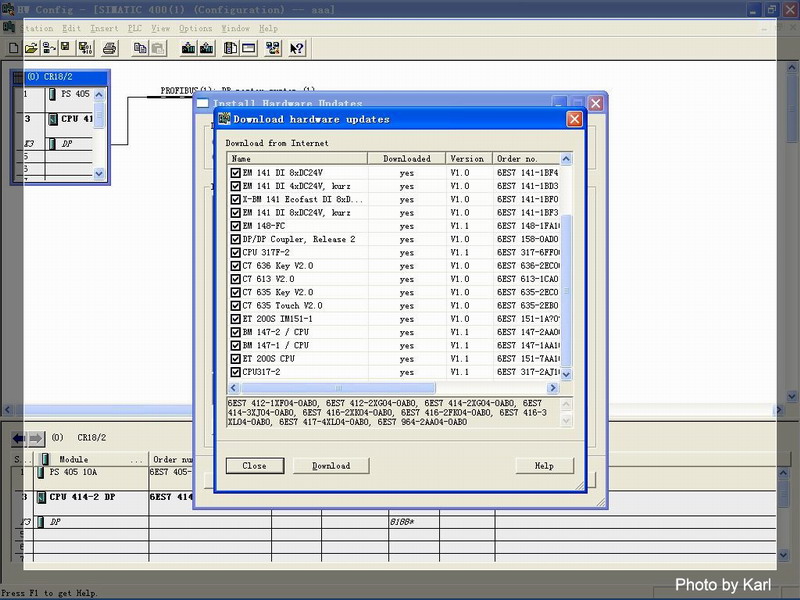Click the updates list scroll-left arrow
Screen dimensions: 800x600
tap(234, 388)
